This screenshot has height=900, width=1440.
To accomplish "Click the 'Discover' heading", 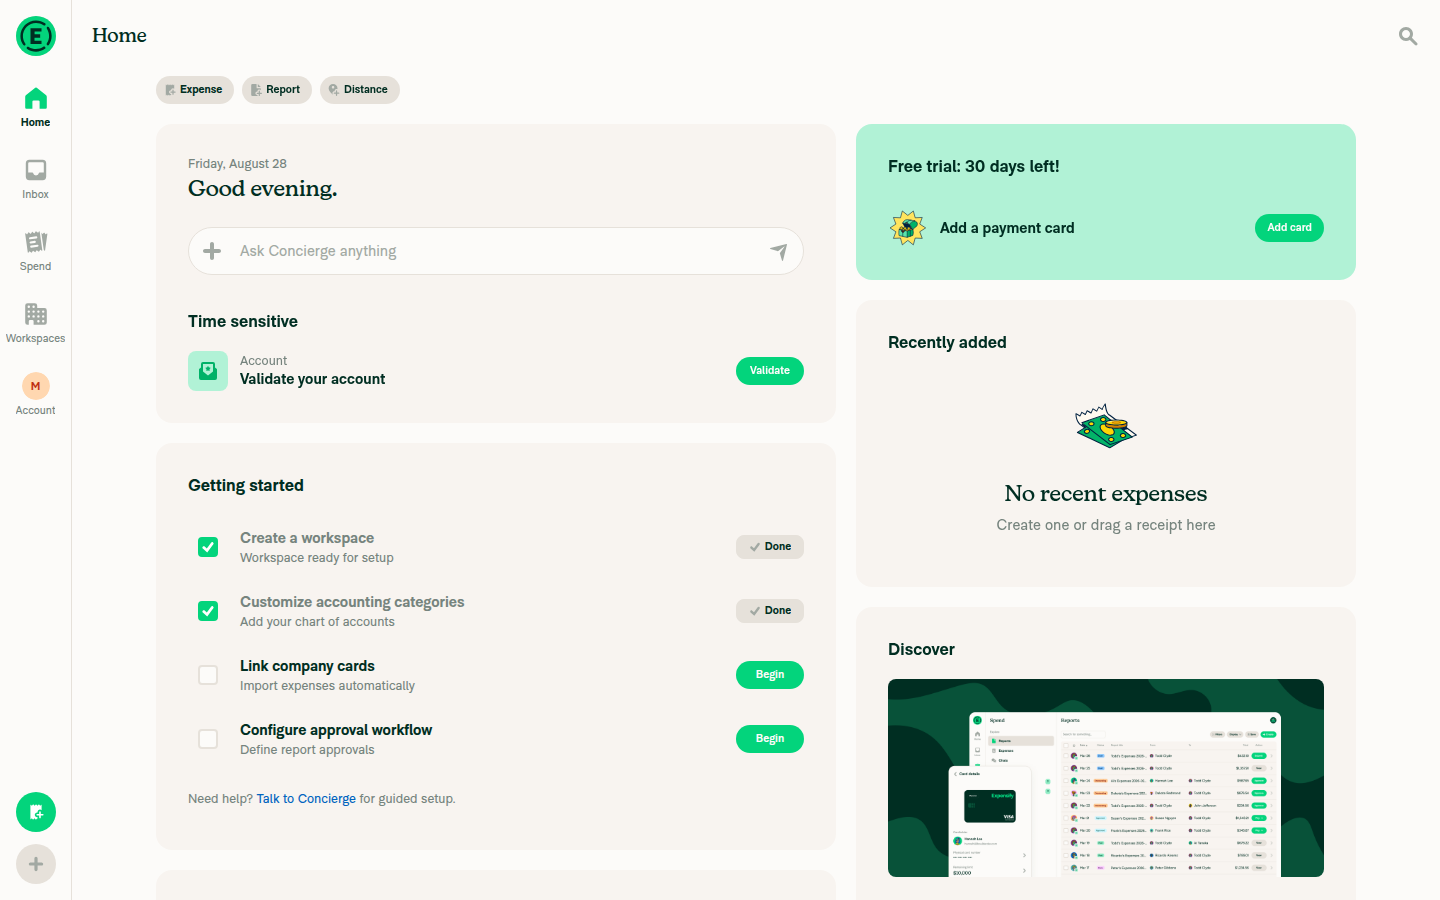I will tap(921, 649).
